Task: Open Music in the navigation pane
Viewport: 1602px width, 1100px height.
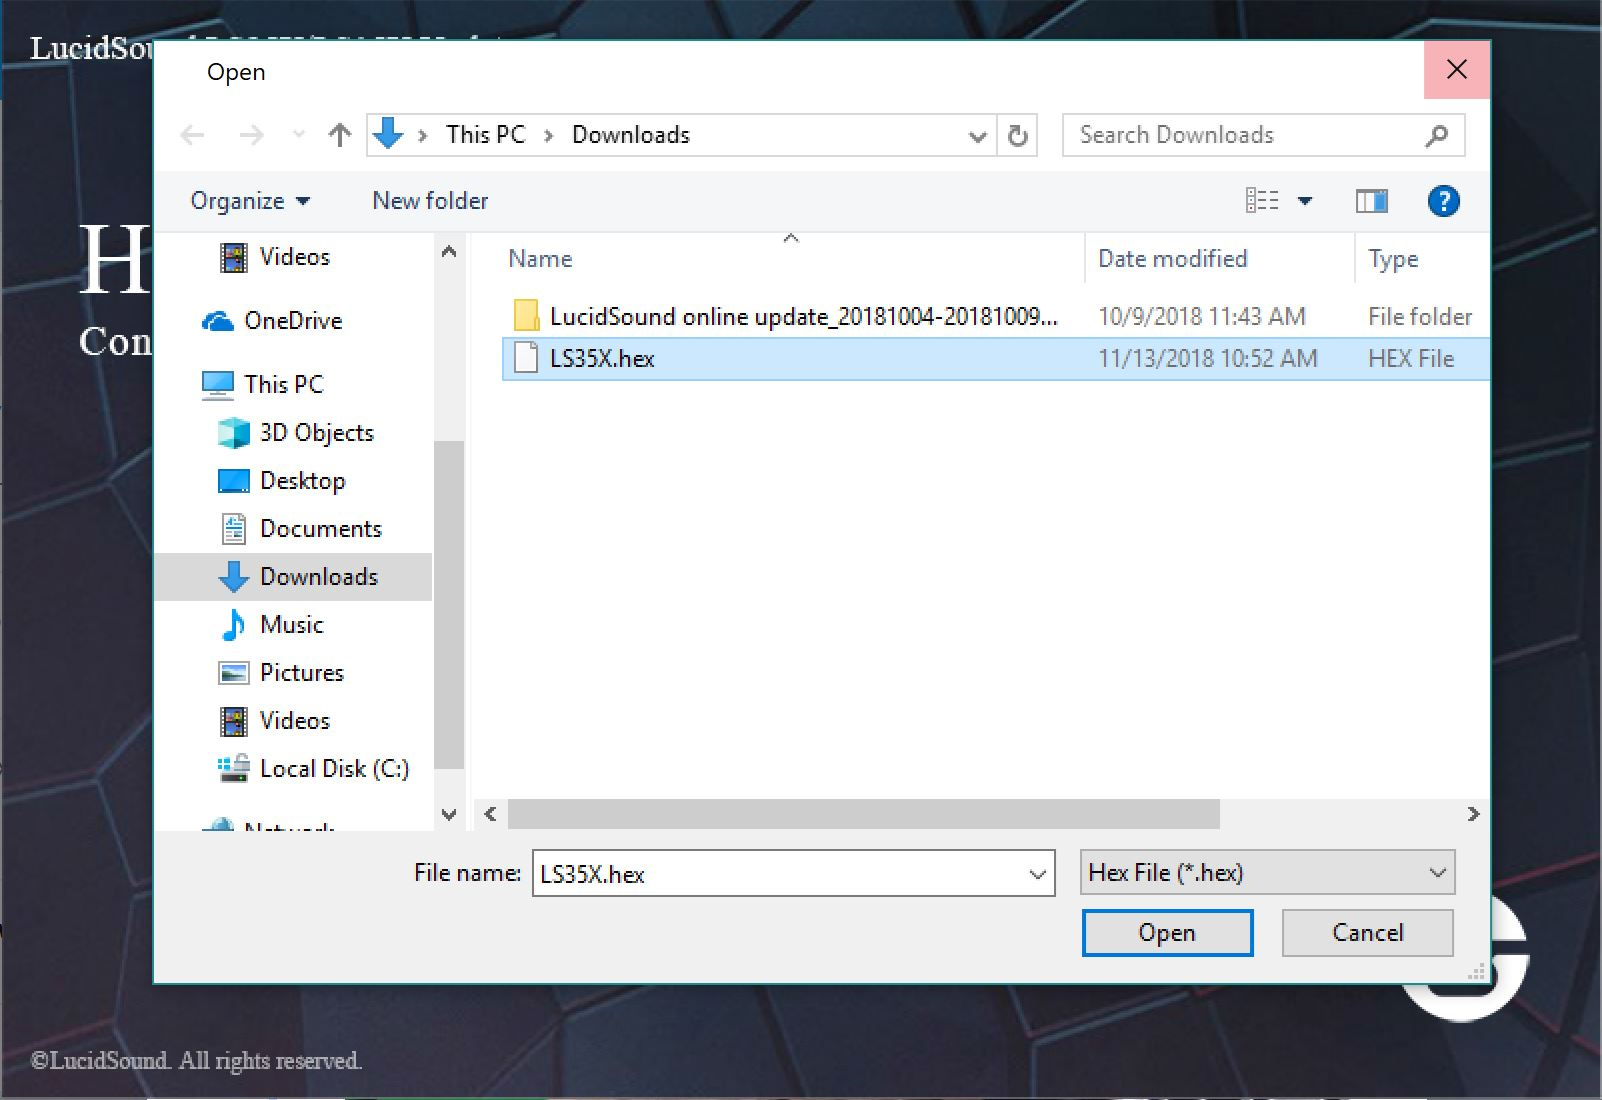Action: 292,625
